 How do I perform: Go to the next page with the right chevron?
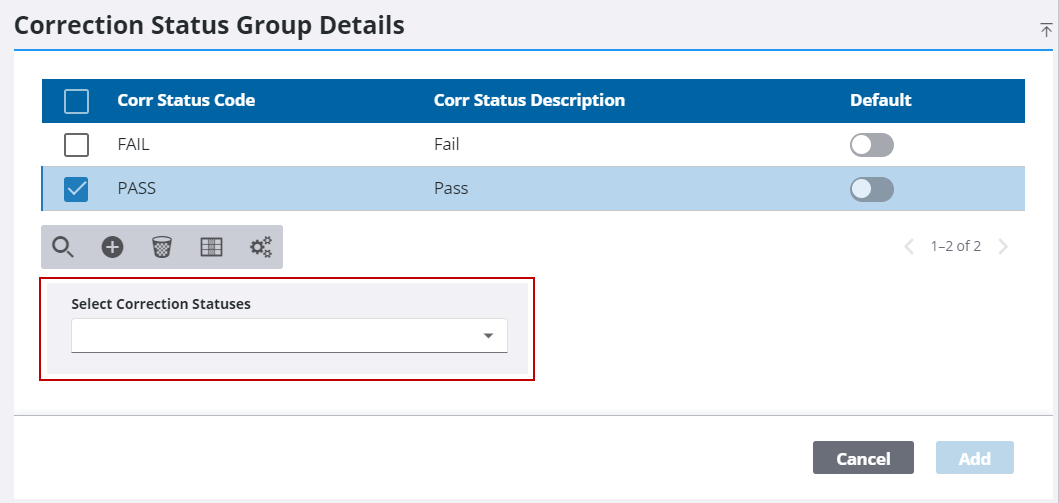click(x=1003, y=246)
